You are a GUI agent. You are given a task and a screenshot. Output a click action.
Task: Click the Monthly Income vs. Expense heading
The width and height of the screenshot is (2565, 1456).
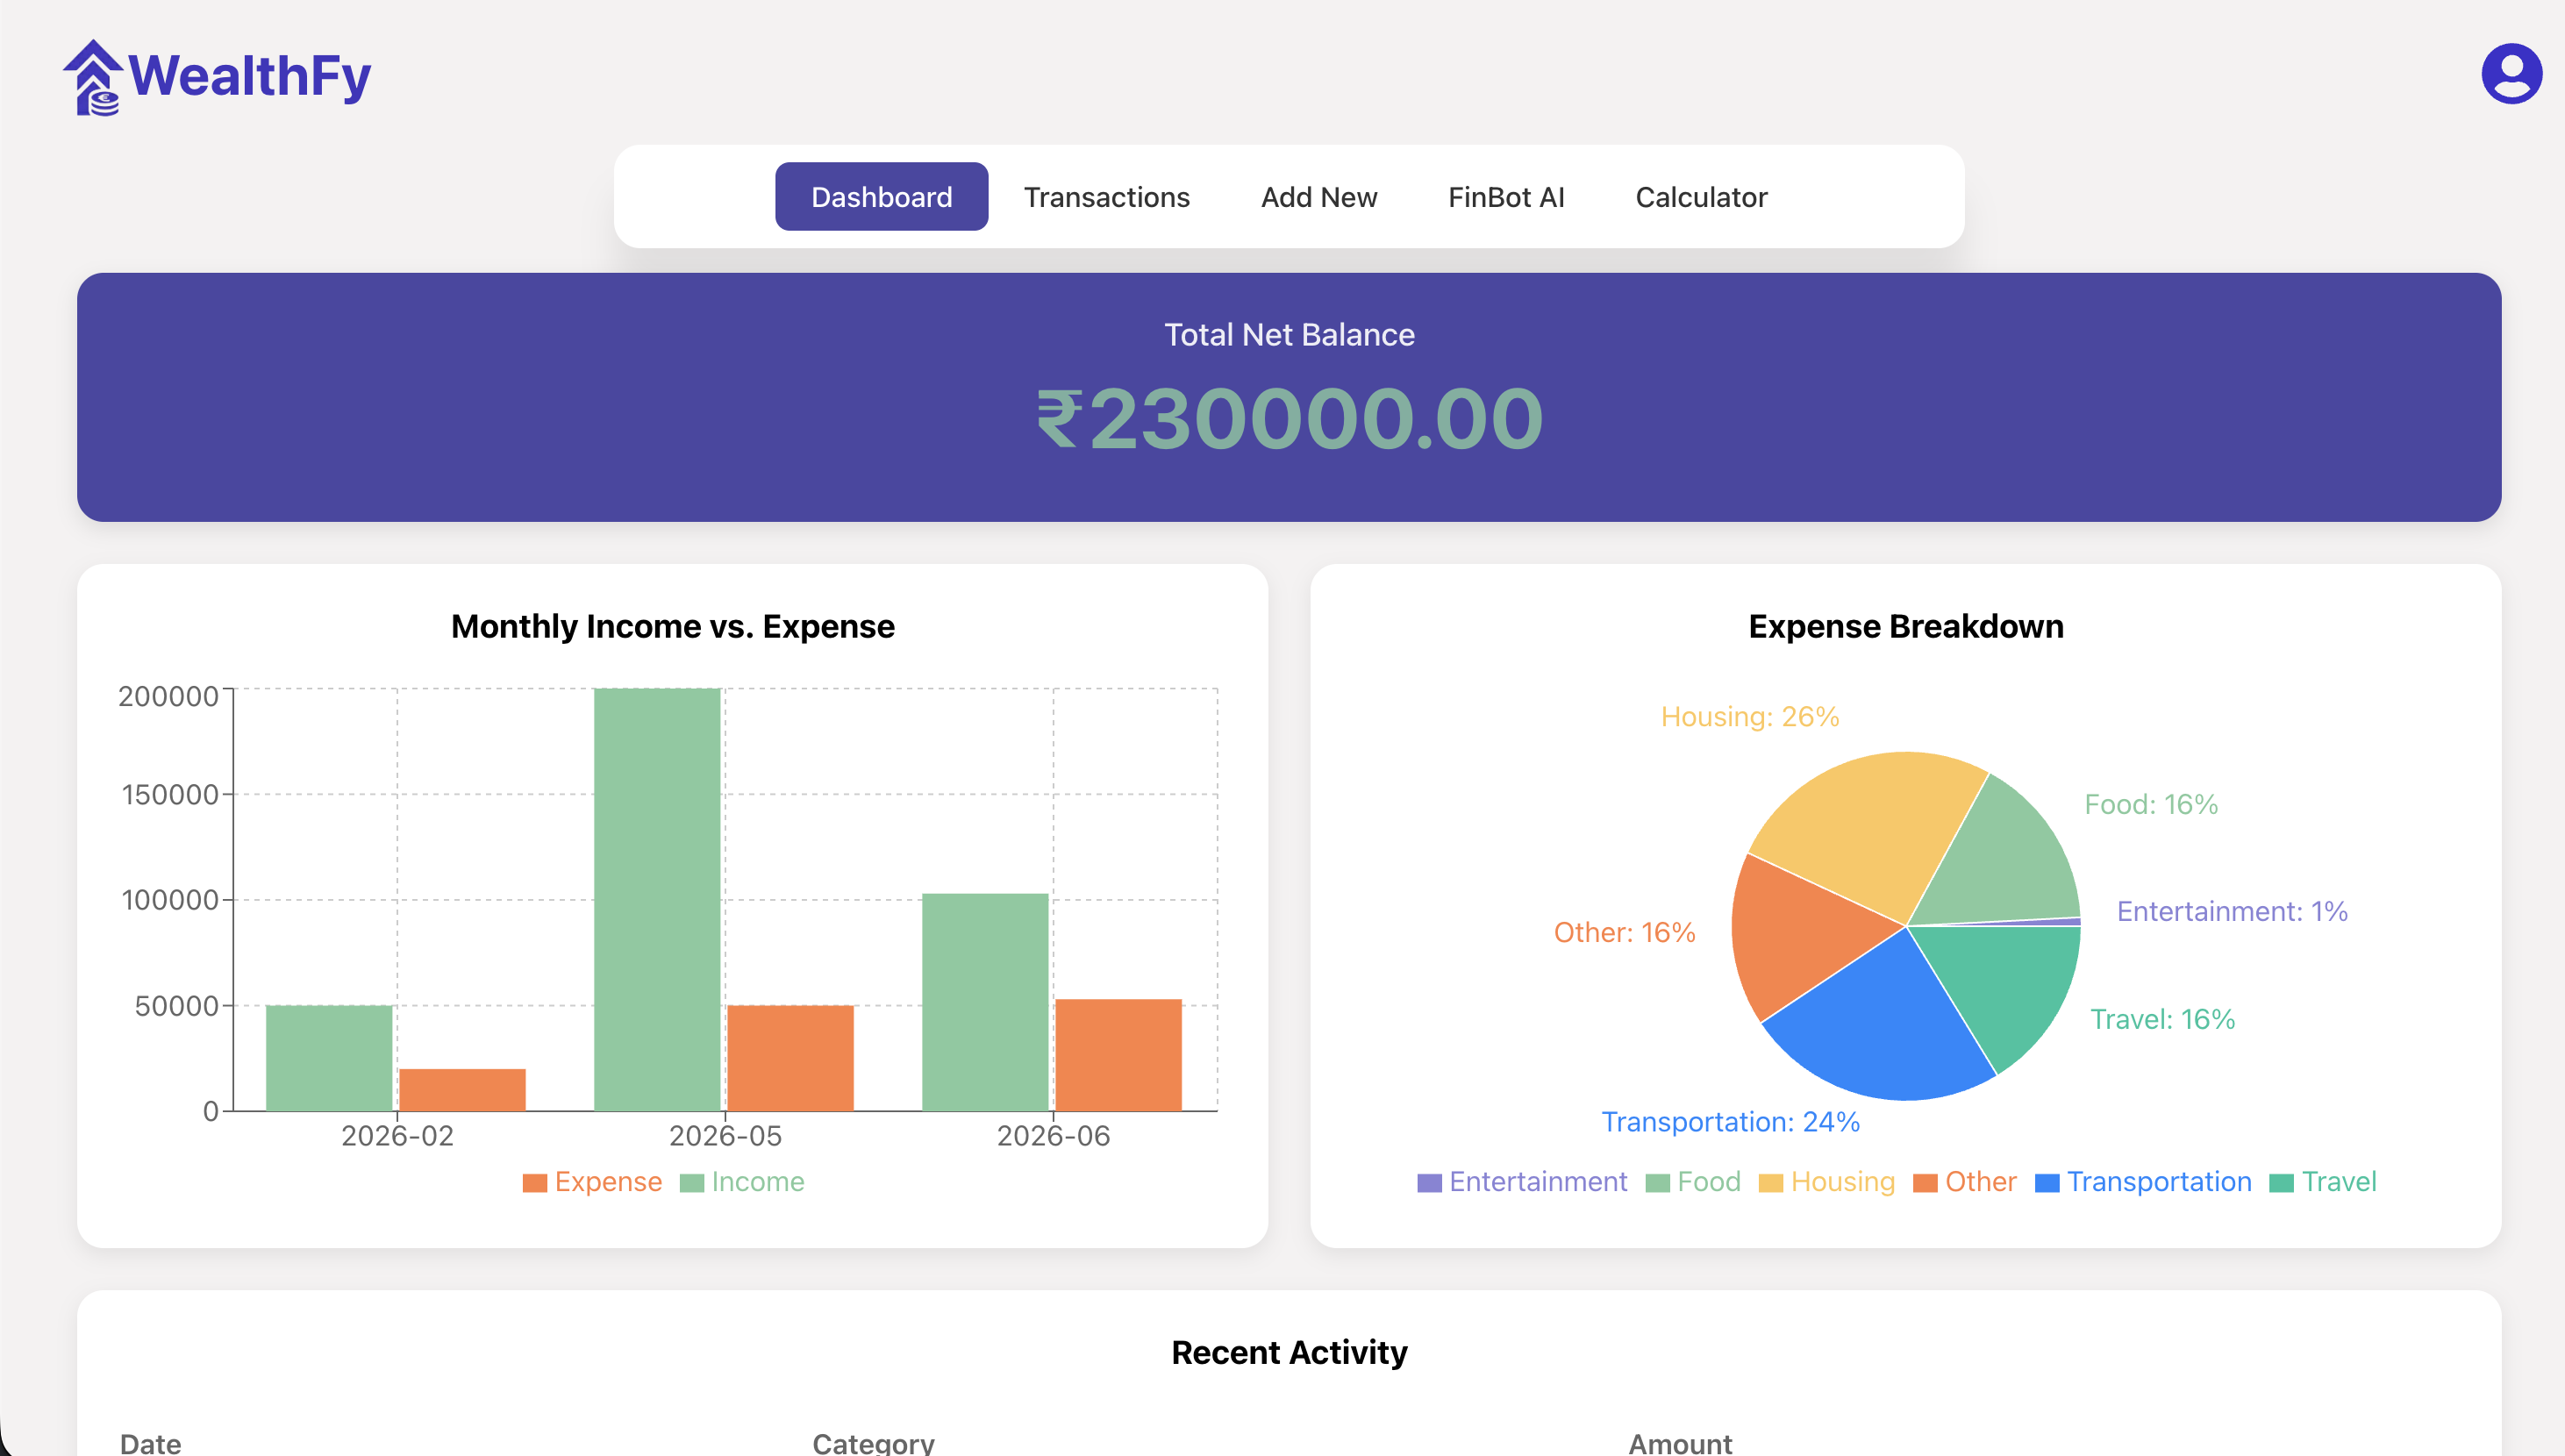coord(672,626)
